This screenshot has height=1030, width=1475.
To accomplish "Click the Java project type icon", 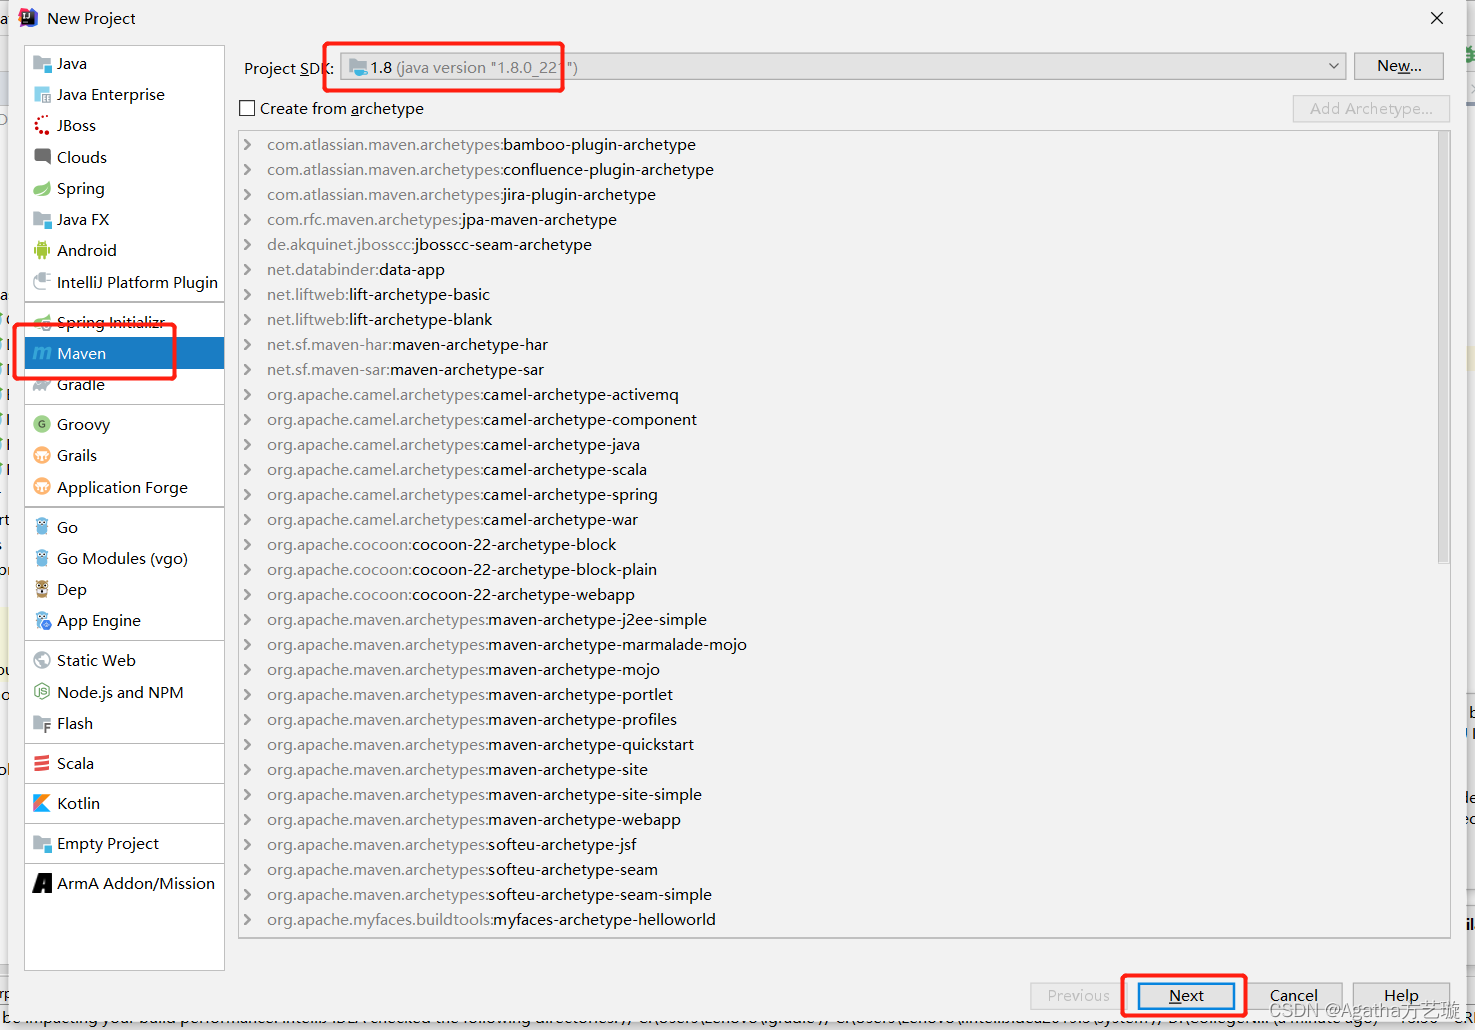I will point(42,64).
